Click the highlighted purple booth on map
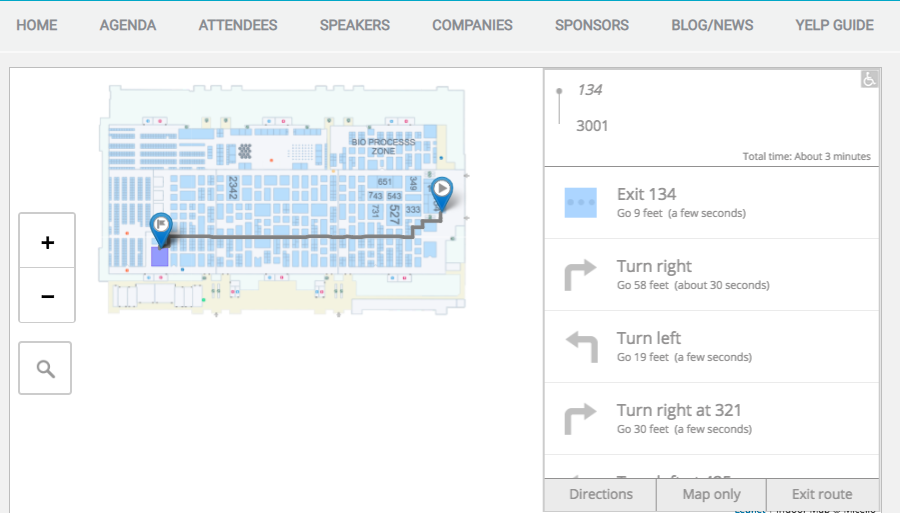This screenshot has height=513, width=900. (160, 256)
